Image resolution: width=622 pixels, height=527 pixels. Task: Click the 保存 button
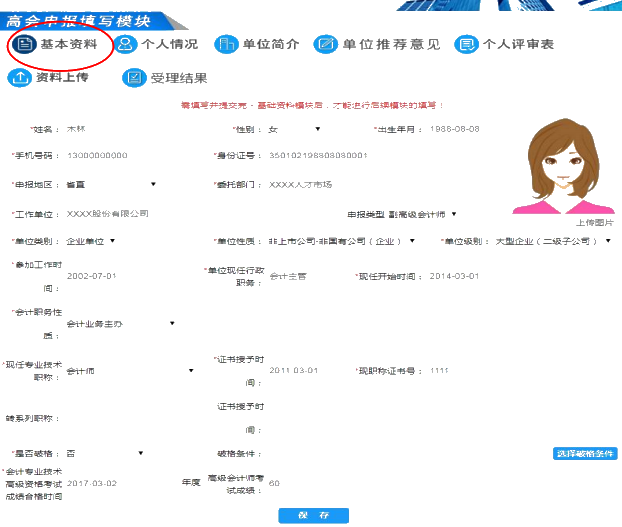[313, 516]
